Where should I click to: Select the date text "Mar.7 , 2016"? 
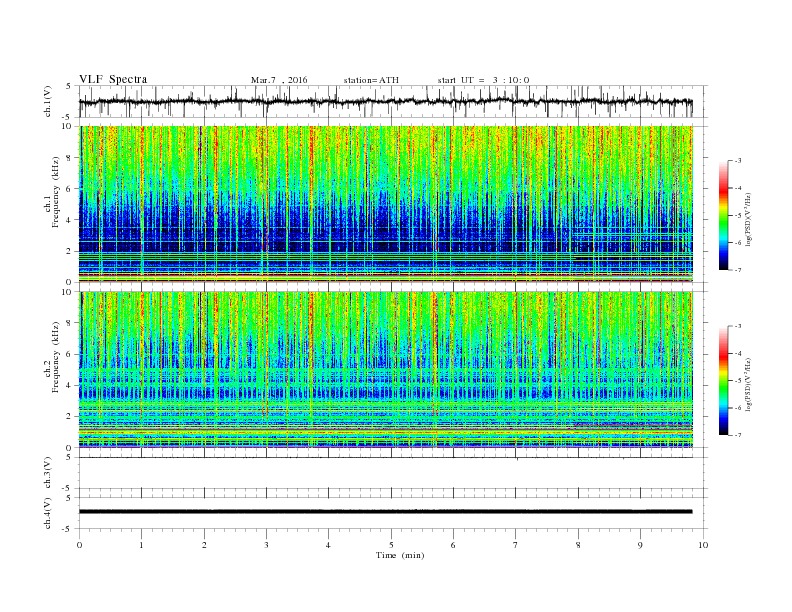tap(279, 80)
